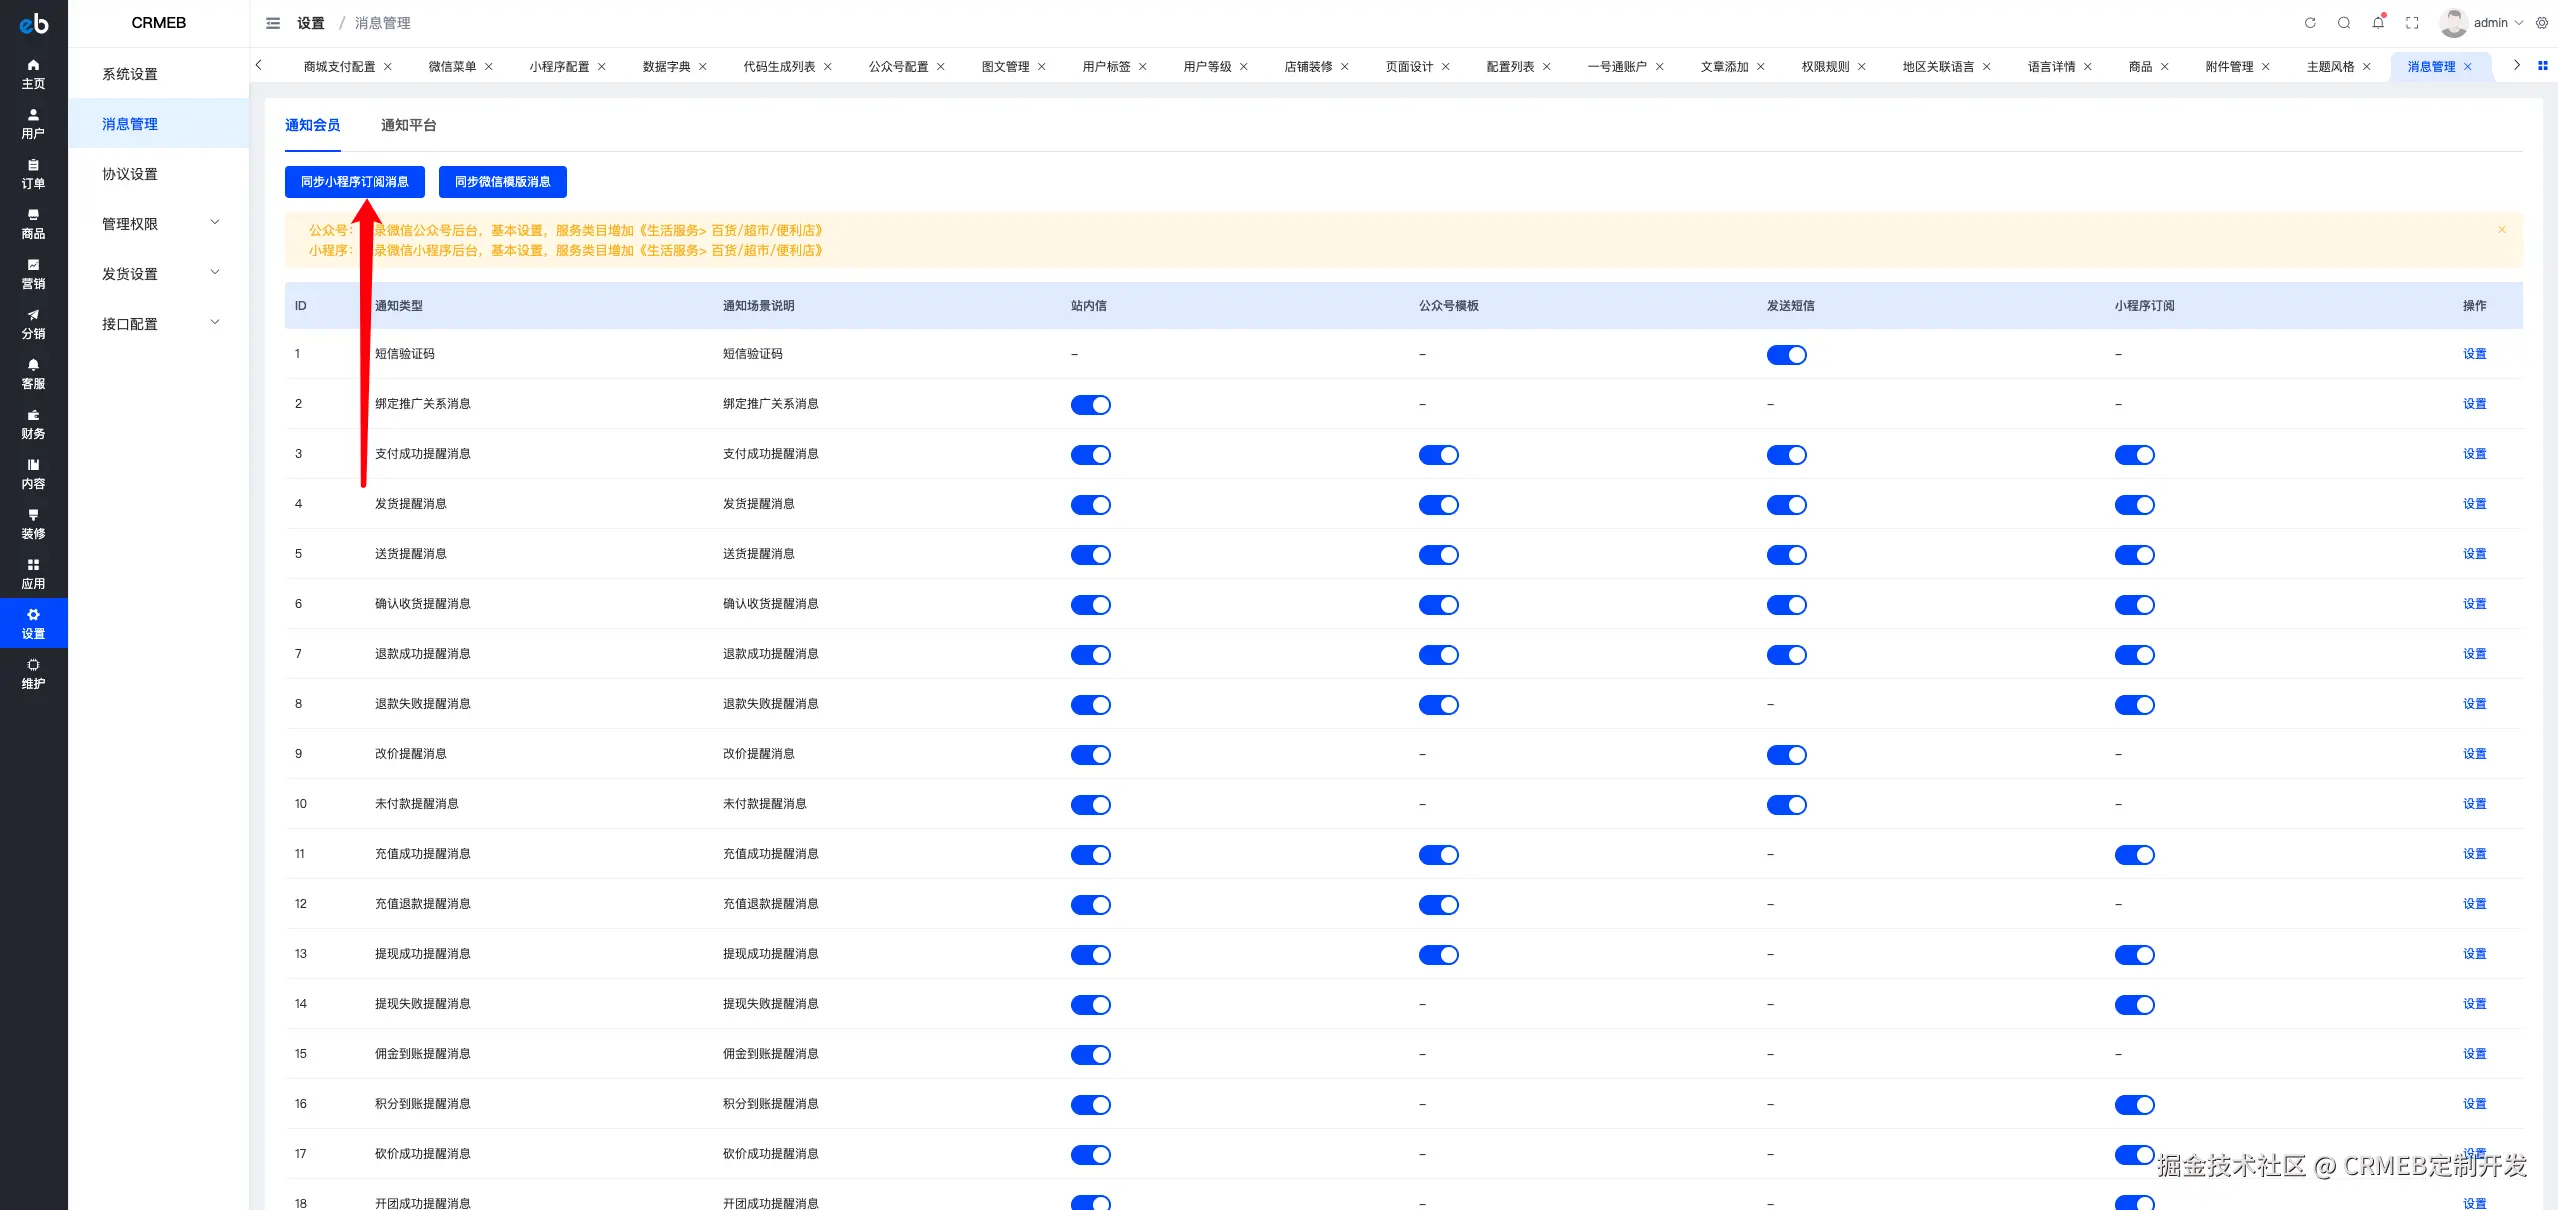Image resolution: width=2558 pixels, height=1210 pixels.
Task: Close the 用户标签 page tab
Action: click(x=1143, y=67)
